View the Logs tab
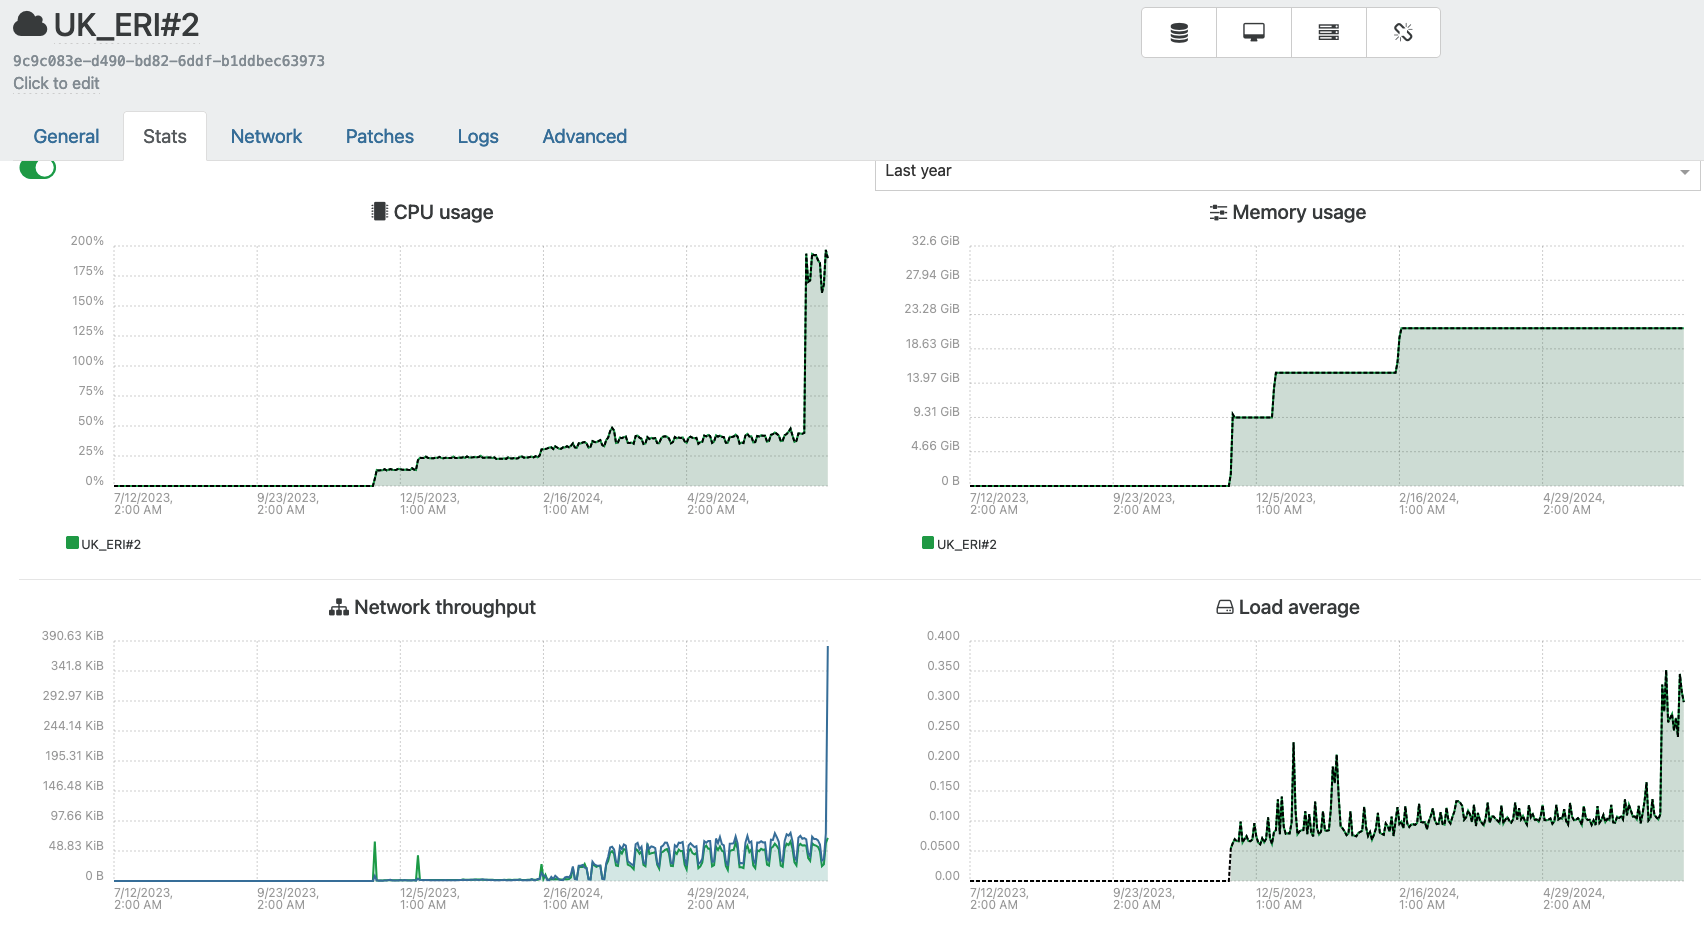1704x930 pixels. tap(478, 136)
